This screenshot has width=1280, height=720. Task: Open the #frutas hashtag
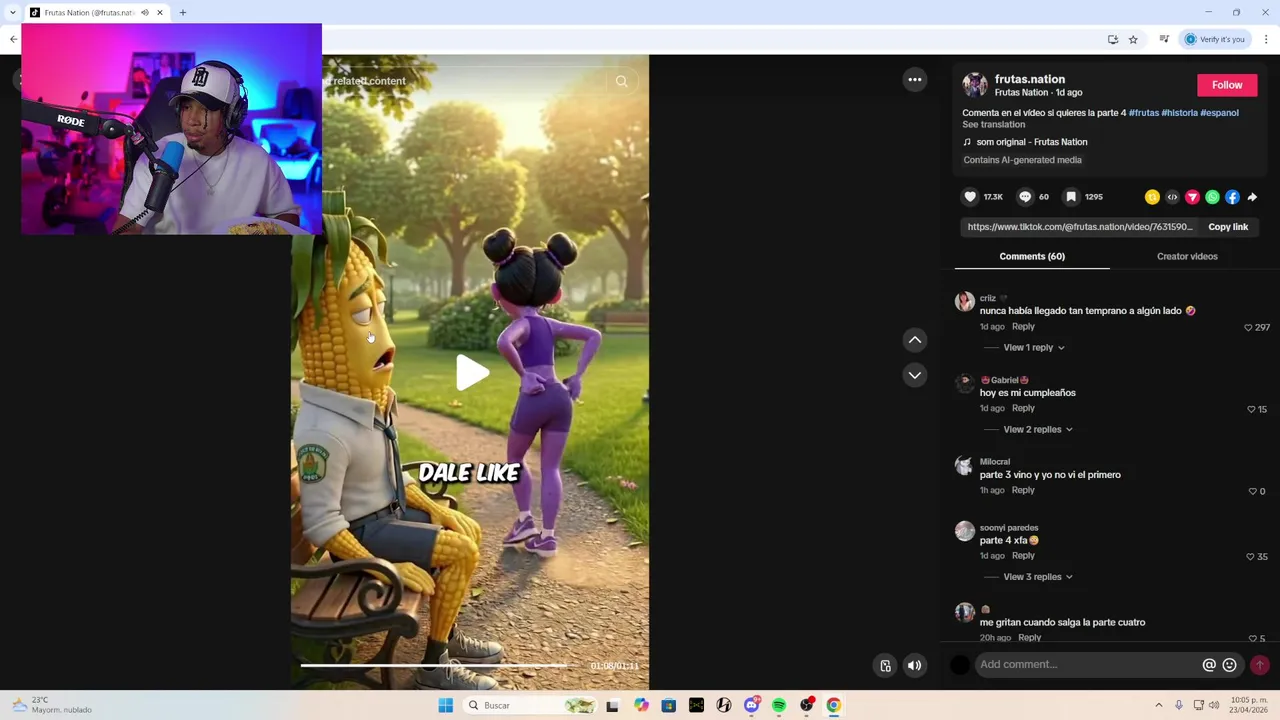(1143, 113)
